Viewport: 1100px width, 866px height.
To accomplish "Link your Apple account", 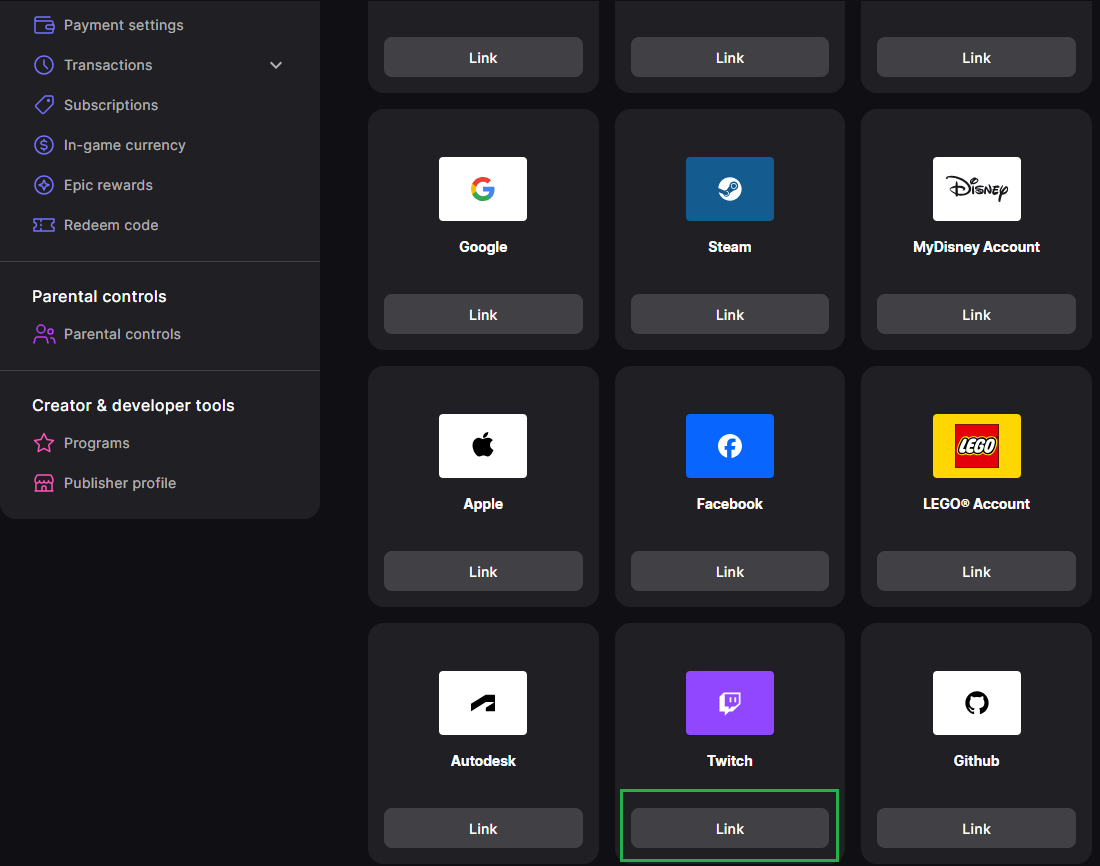I will click(483, 571).
